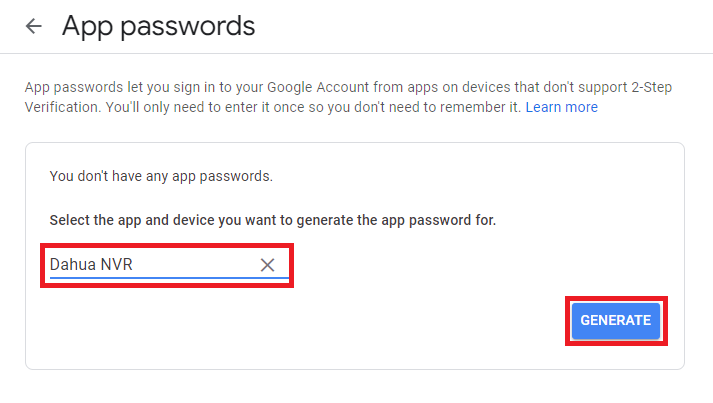The height and width of the screenshot is (403, 713).
Task: Clear the Dahua NVR name field
Action: 267,265
